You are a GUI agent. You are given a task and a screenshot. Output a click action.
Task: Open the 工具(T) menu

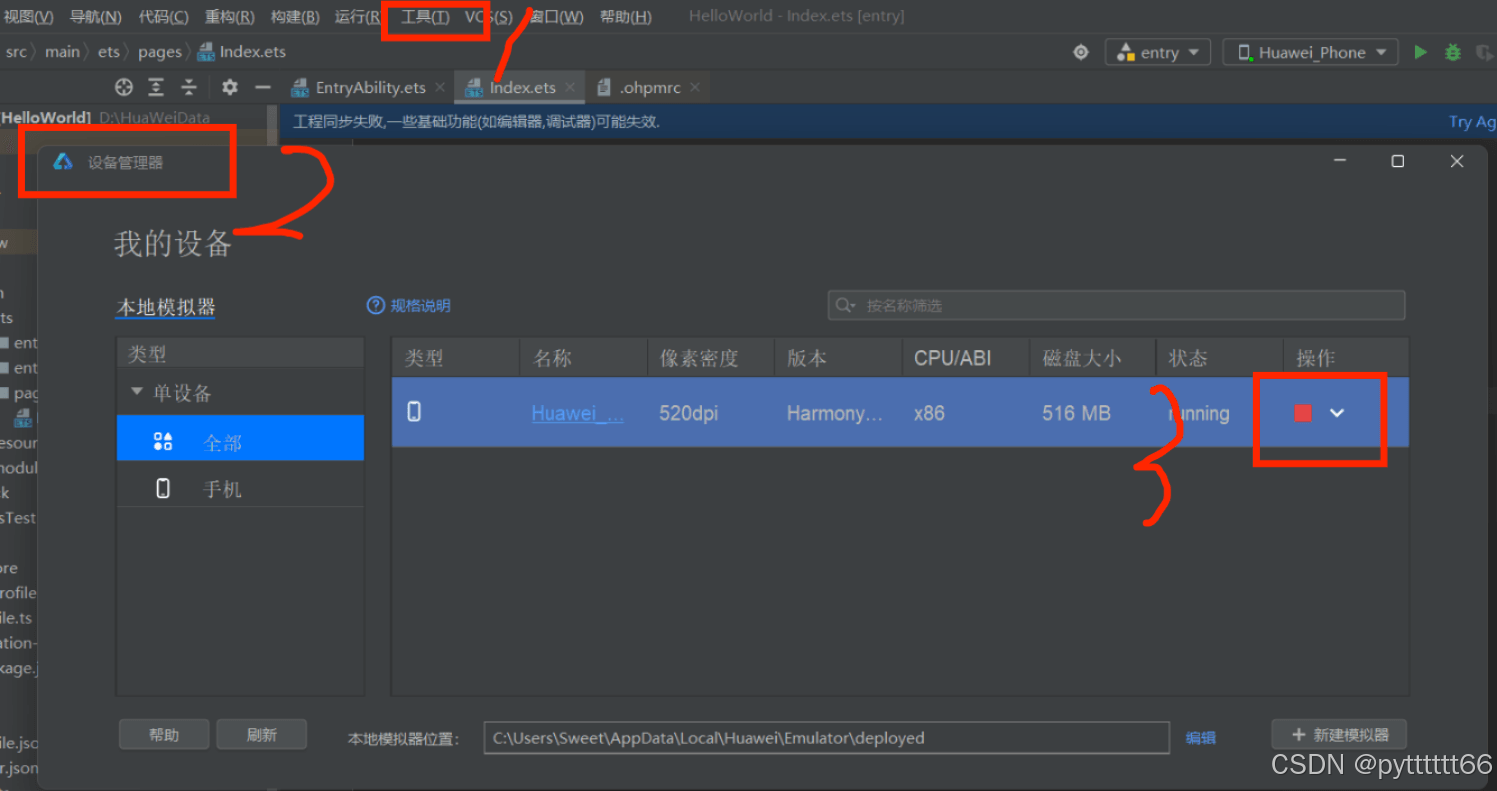coord(425,17)
